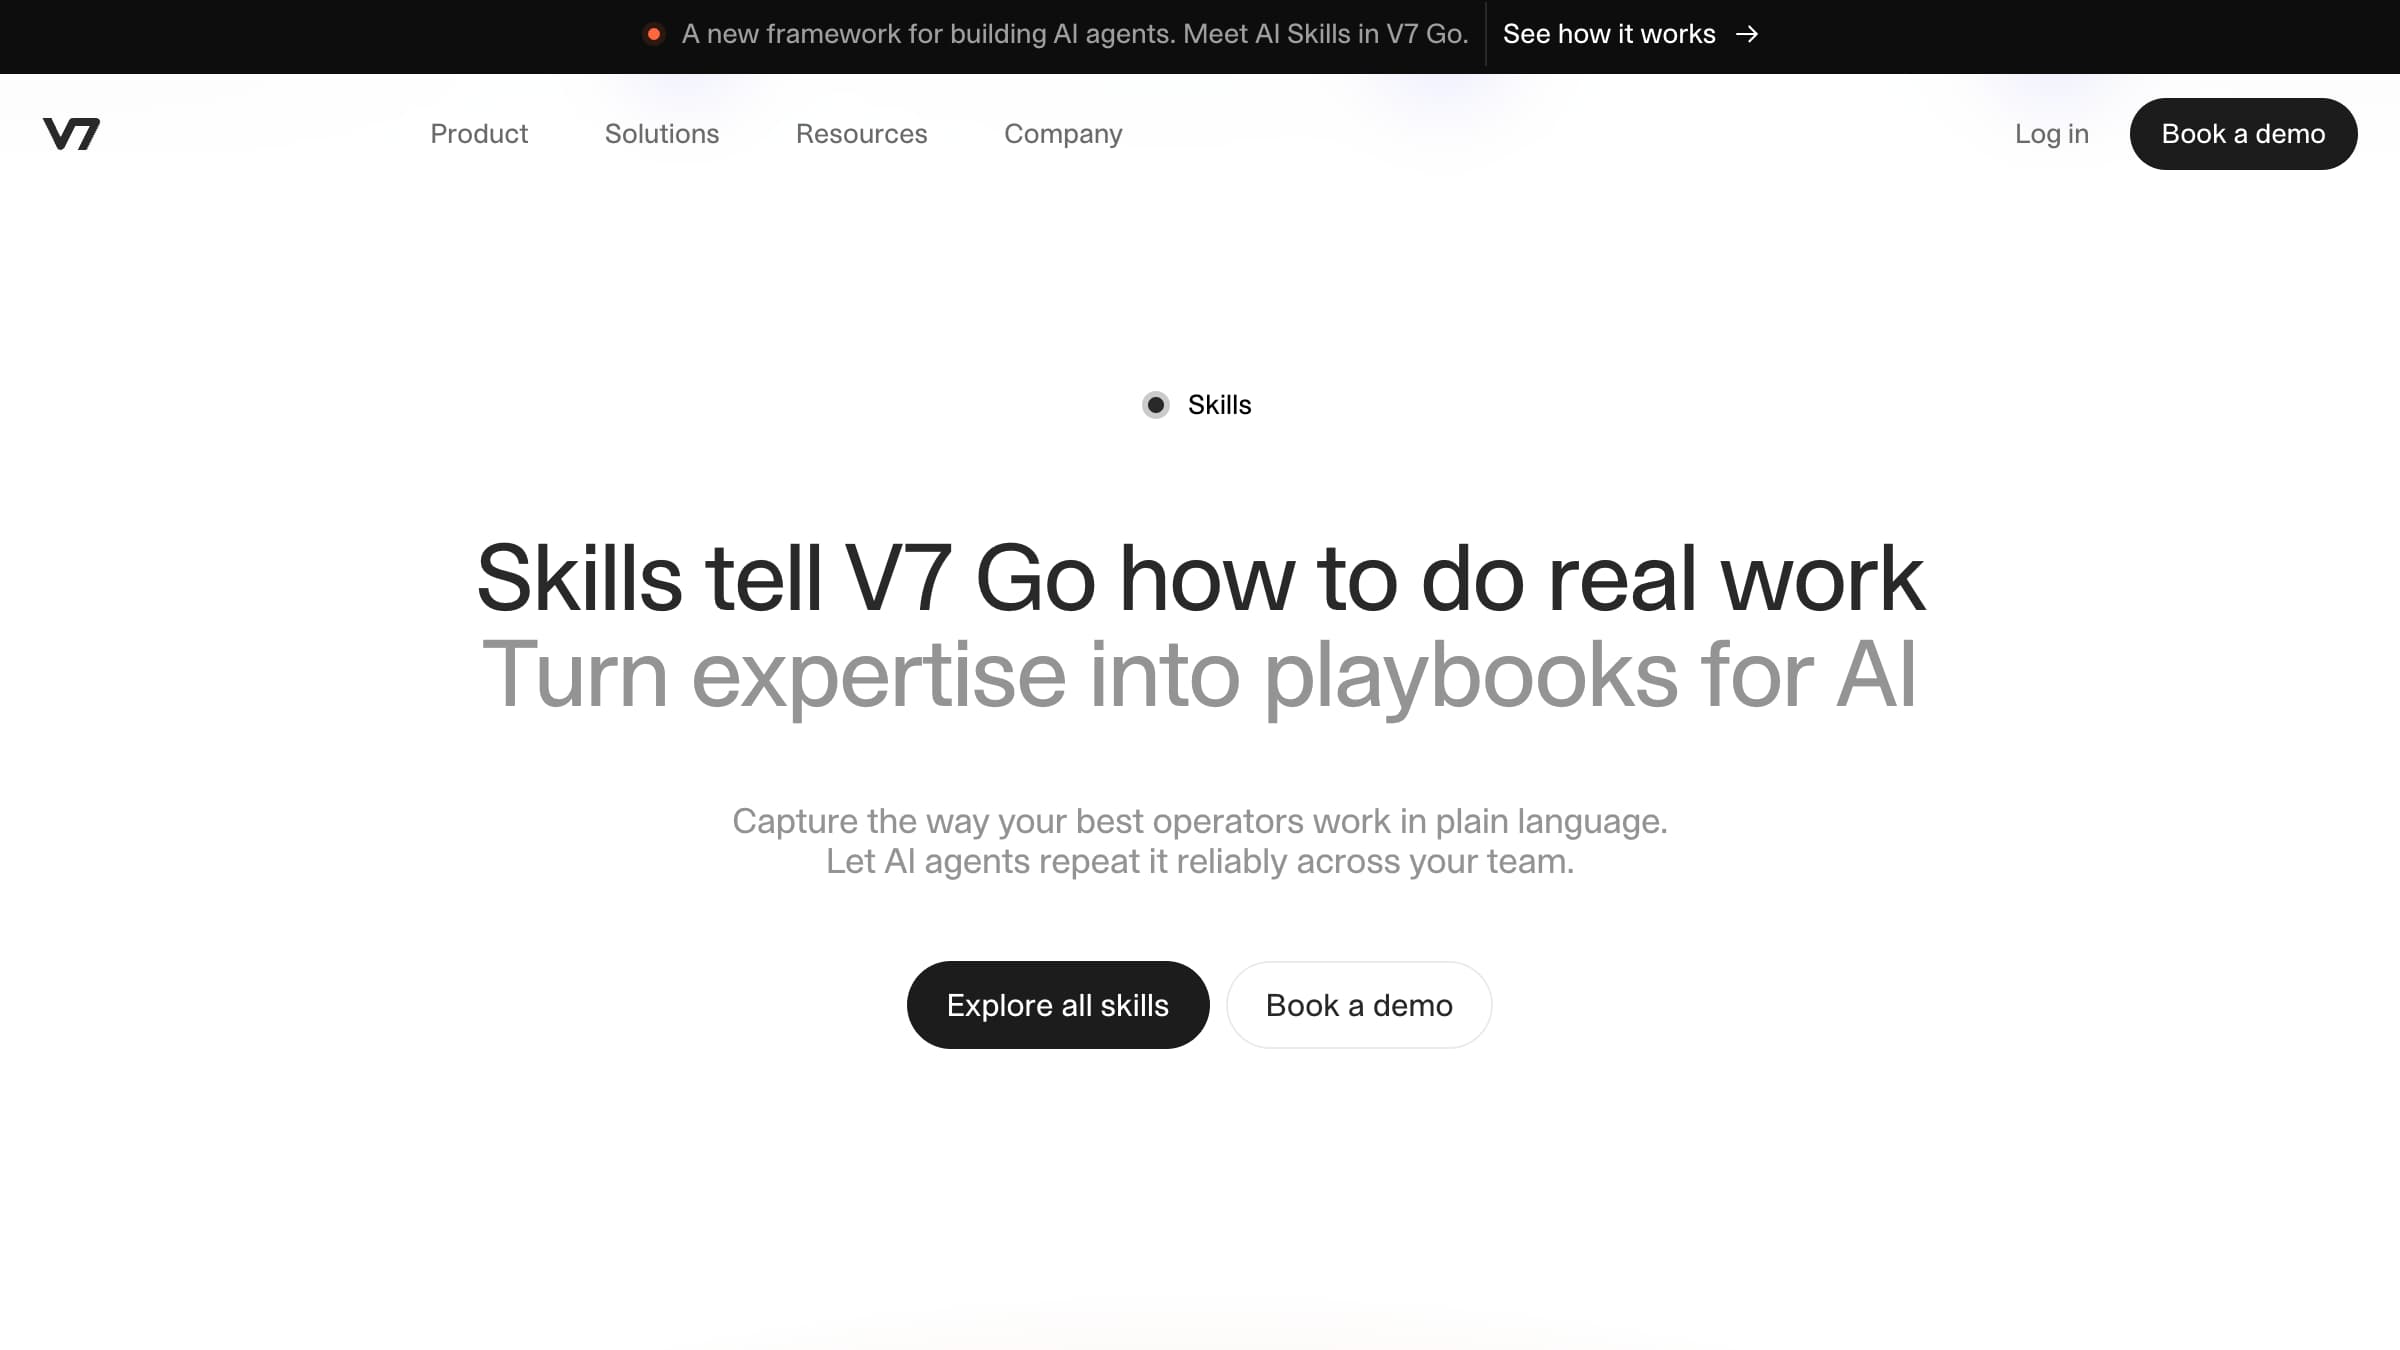Expand the Solutions navigation menu

pos(661,134)
